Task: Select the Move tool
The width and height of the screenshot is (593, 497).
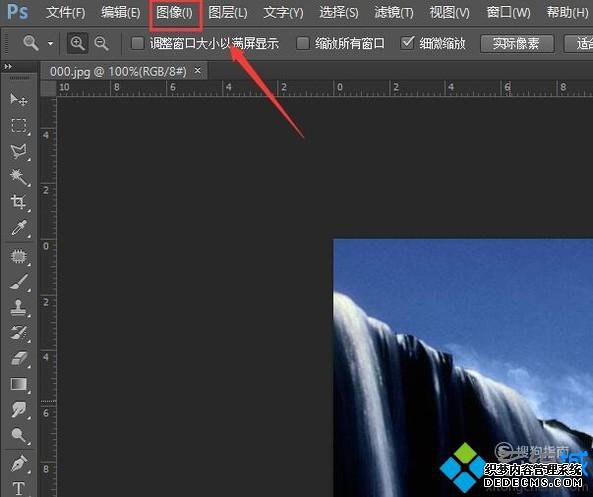Action: click(x=18, y=99)
